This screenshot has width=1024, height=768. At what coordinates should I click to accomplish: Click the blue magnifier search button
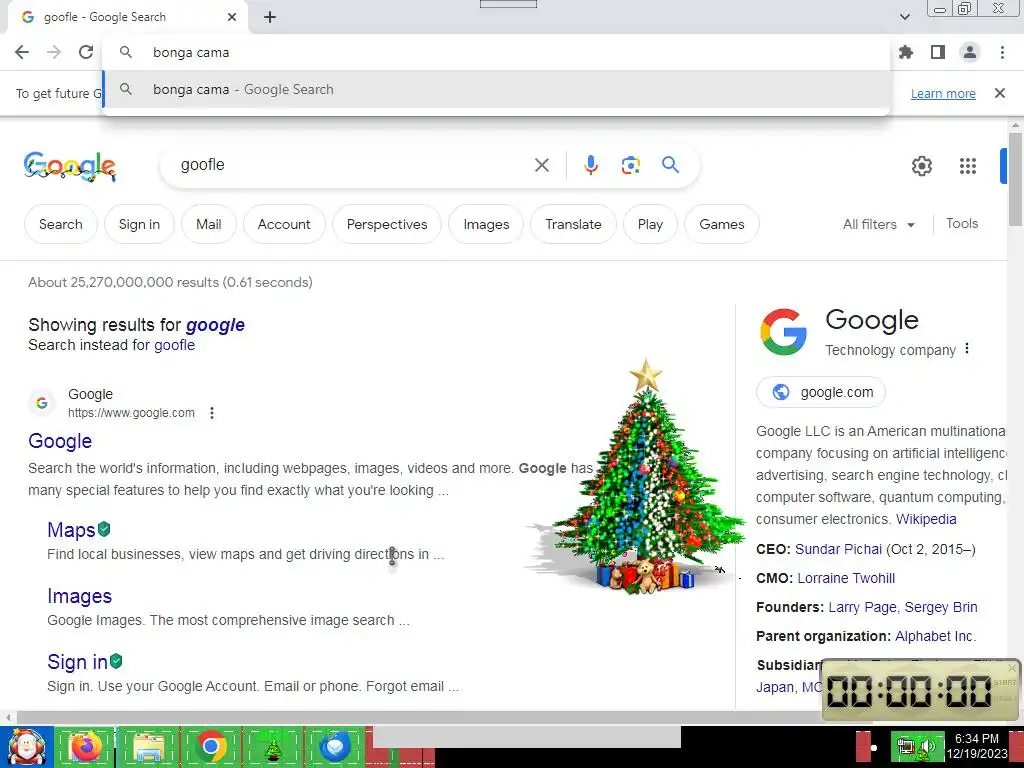point(670,165)
